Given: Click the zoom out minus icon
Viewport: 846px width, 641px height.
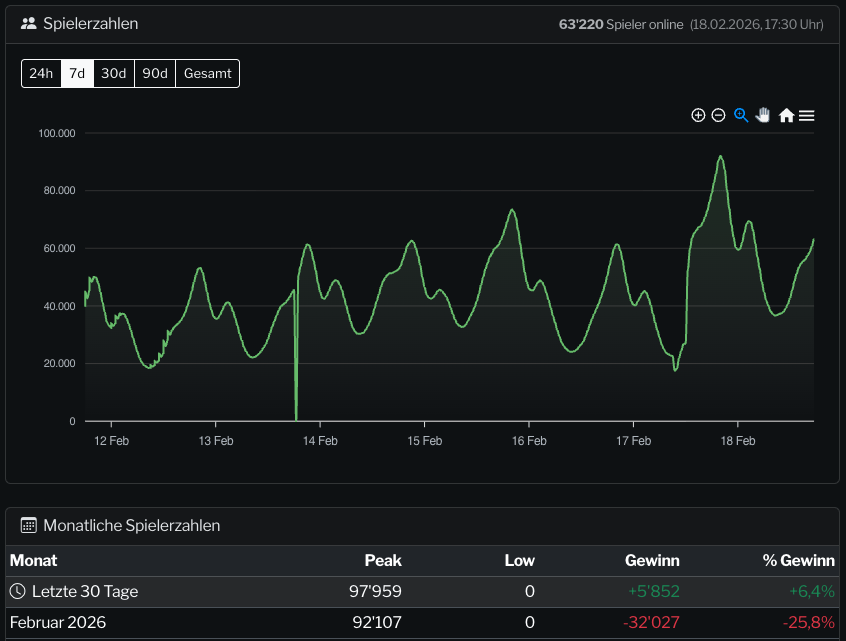Looking at the screenshot, I should [718, 115].
